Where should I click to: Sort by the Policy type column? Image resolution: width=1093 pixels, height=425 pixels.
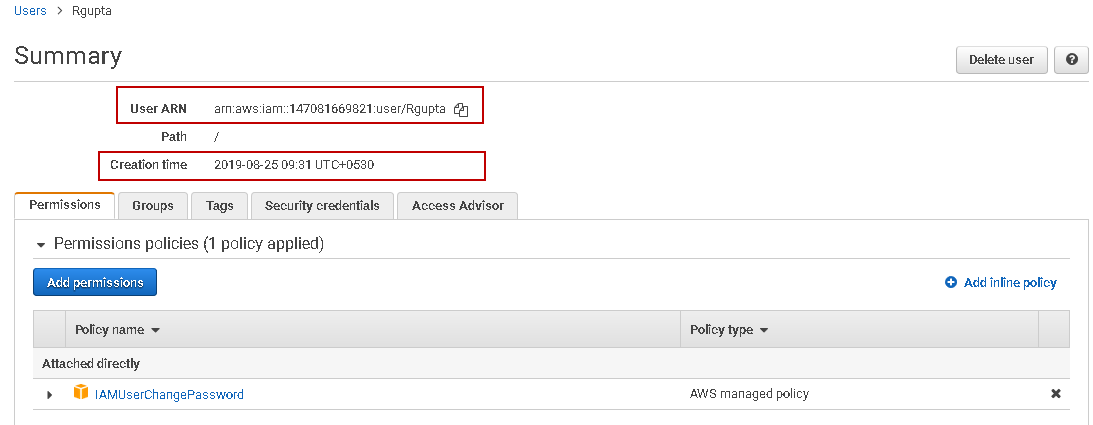pyautogui.click(x=728, y=330)
